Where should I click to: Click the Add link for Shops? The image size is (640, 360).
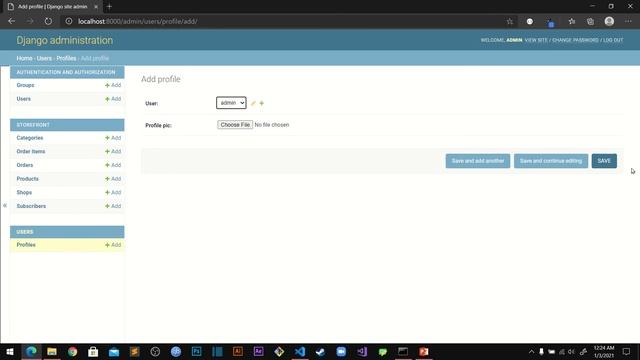pyautogui.click(x=113, y=192)
